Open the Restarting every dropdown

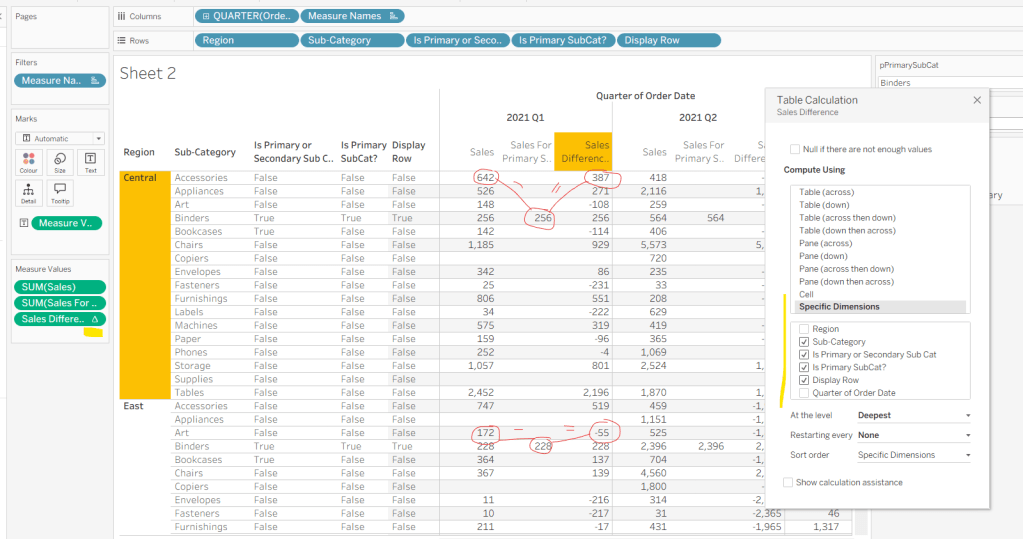pyautogui.click(x=914, y=435)
